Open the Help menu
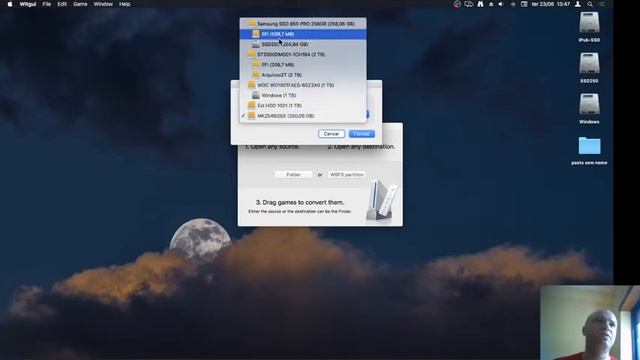 124,4
